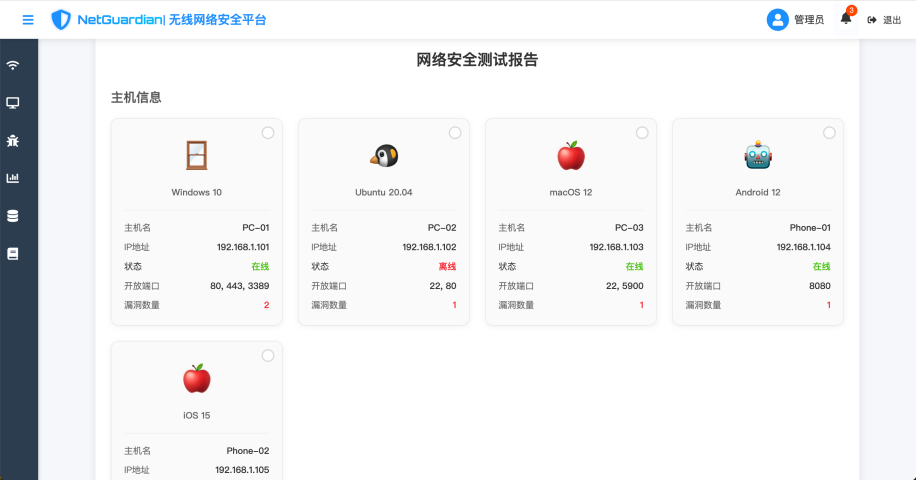Click the Ubuntu 20.04 label
The image size is (916, 480).
384,192
